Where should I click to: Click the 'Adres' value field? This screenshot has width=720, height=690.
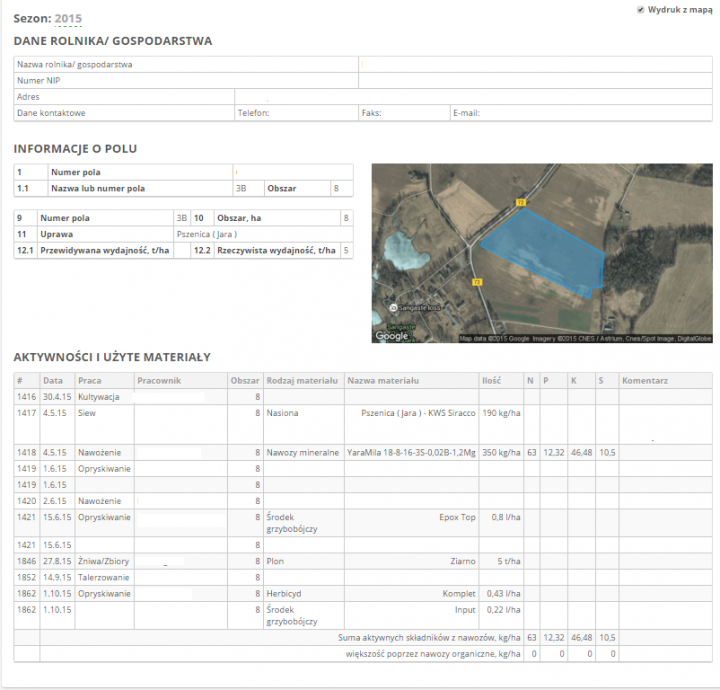point(470,97)
